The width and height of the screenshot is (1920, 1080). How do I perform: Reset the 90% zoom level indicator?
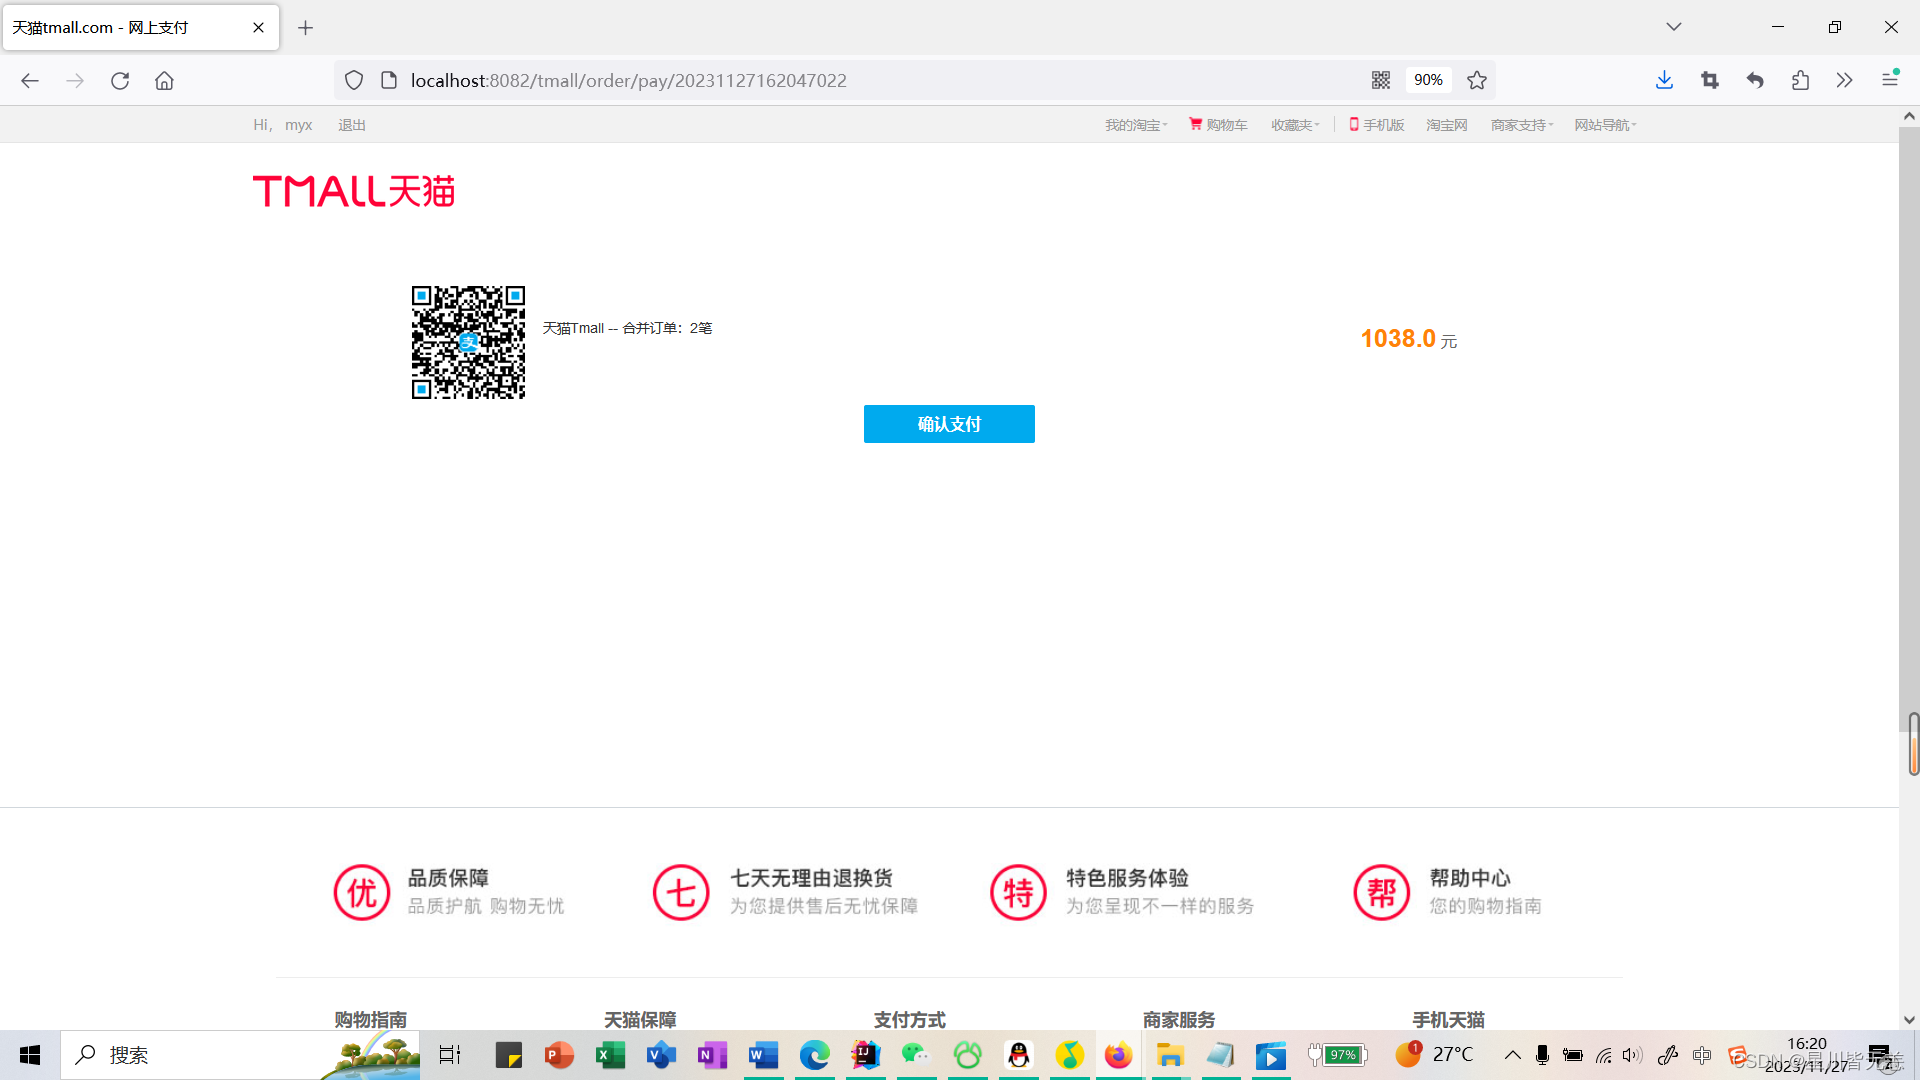pos(1428,80)
